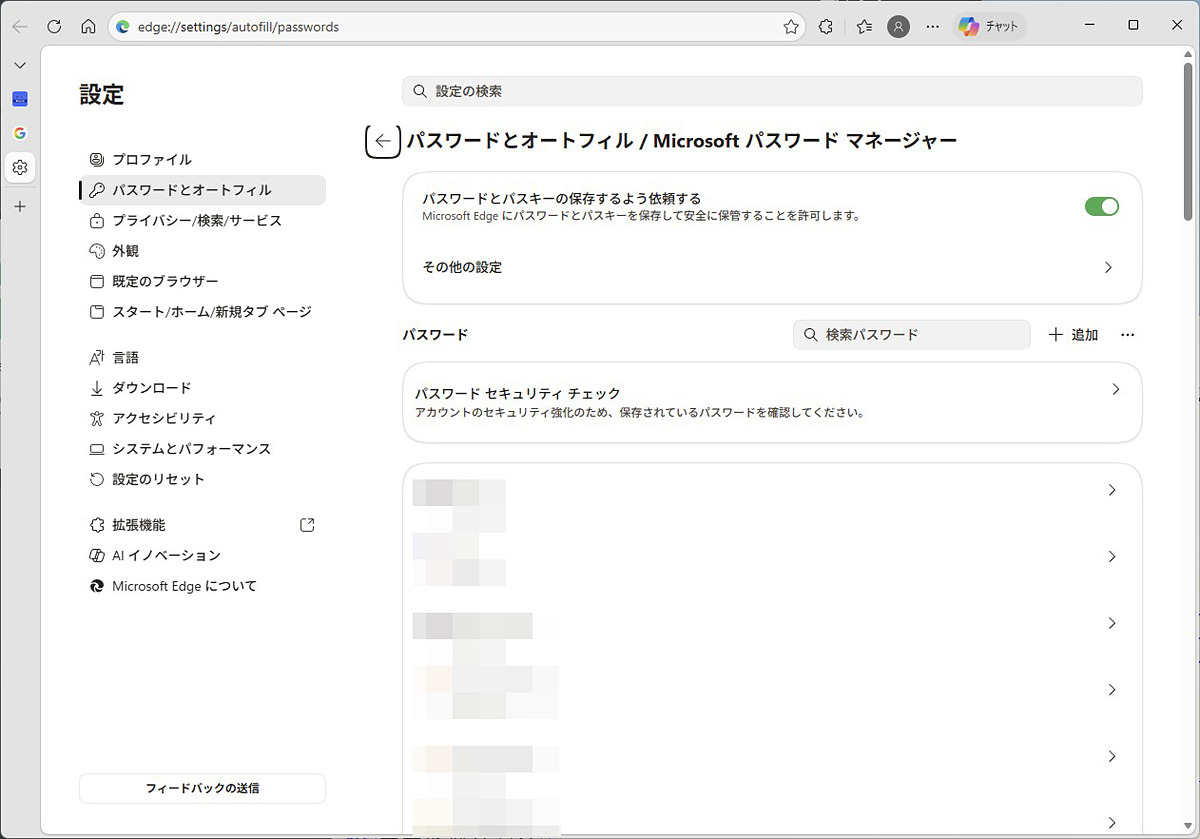The width and height of the screenshot is (1200, 839).
Task: Click the Edge logo in address bar
Action: point(123,27)
